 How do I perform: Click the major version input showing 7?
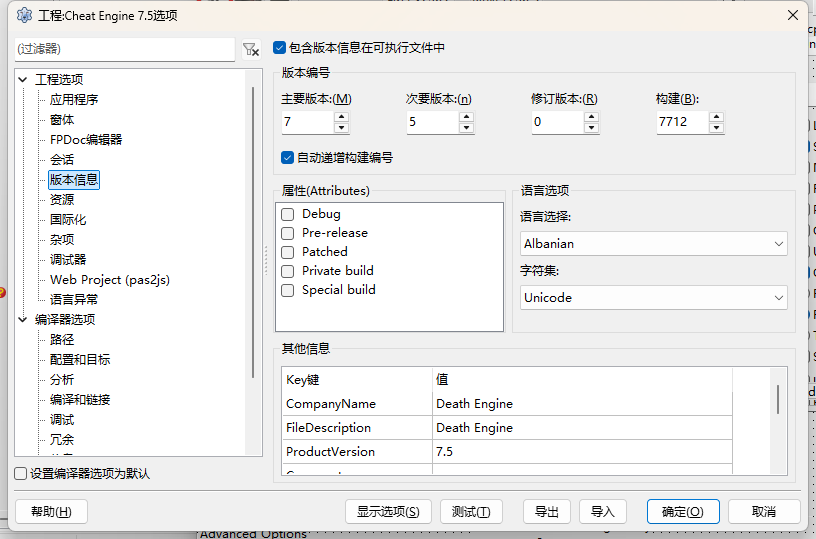[308, 122]
